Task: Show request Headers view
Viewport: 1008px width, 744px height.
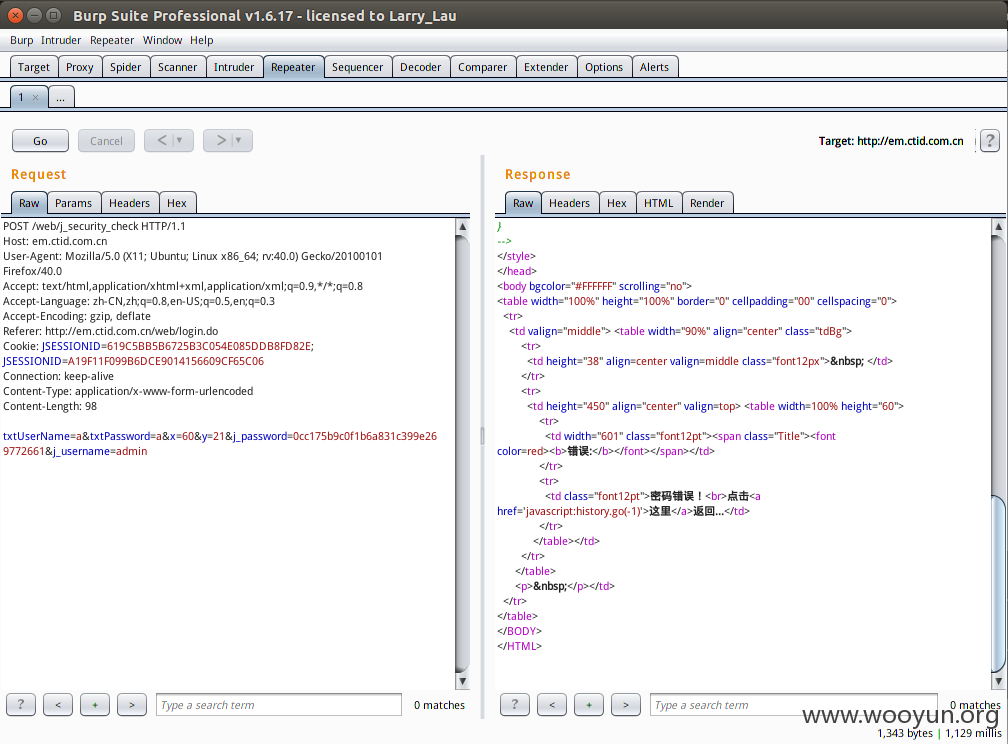Action: [129, 203]
